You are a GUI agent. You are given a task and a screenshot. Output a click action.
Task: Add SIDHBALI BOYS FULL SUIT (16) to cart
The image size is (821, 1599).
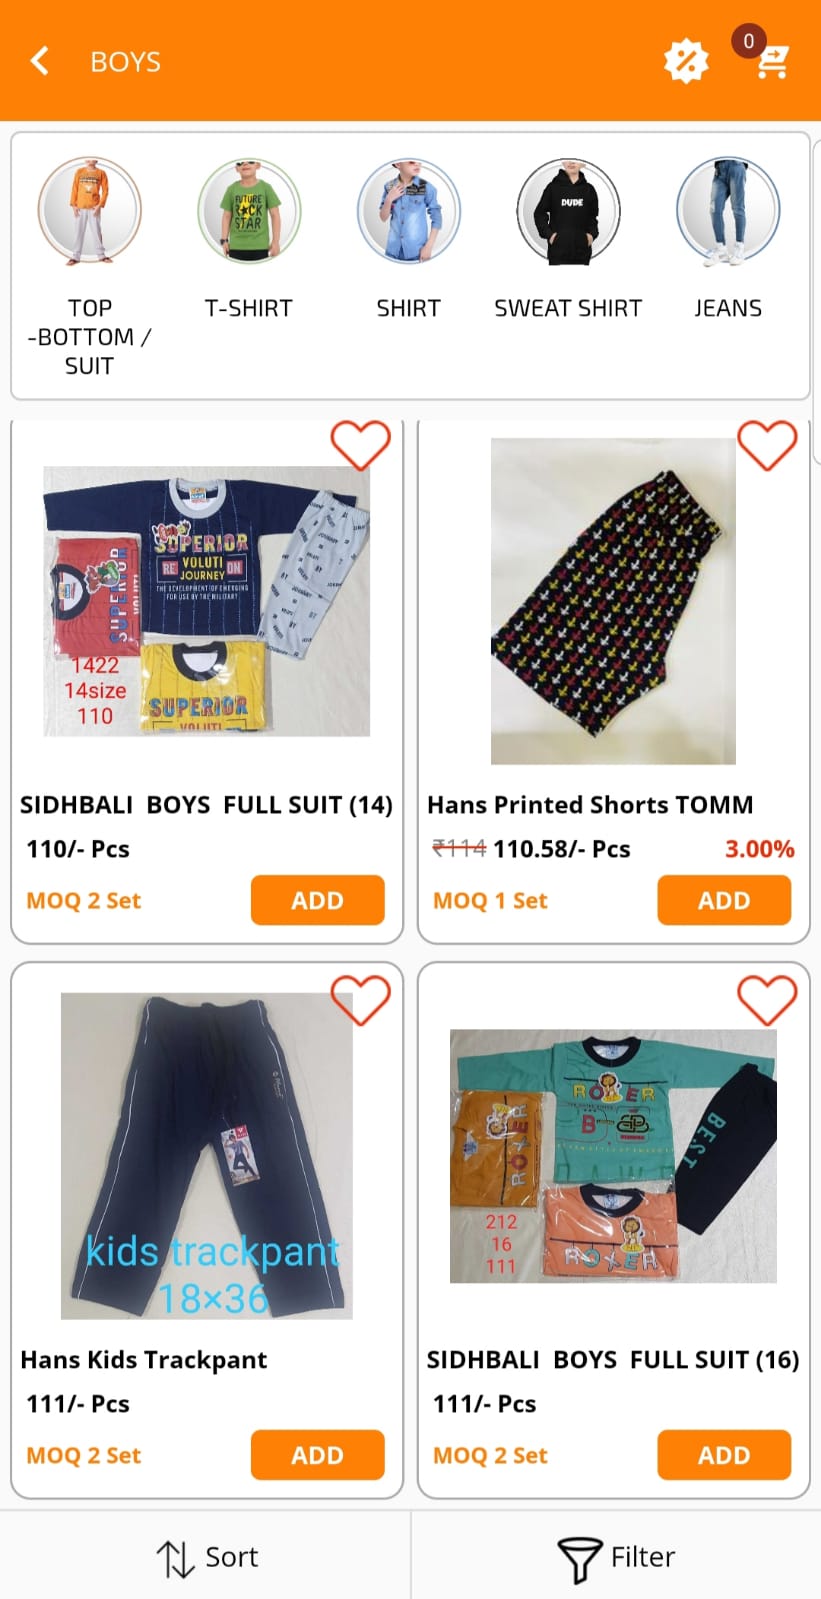pyautogui.click(x=724, y=1455)
